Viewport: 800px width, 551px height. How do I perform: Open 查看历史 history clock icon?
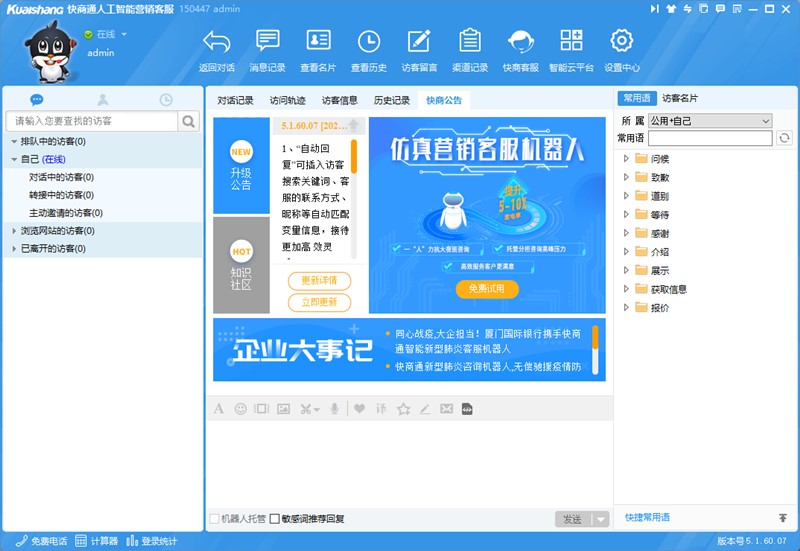368,42
